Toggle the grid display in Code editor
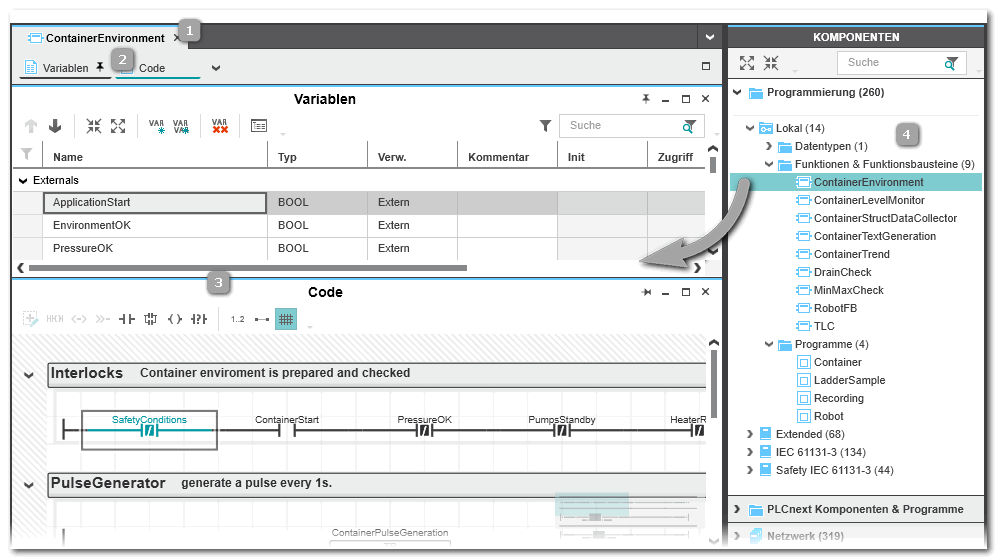998x560 pixels. (286, 319)
